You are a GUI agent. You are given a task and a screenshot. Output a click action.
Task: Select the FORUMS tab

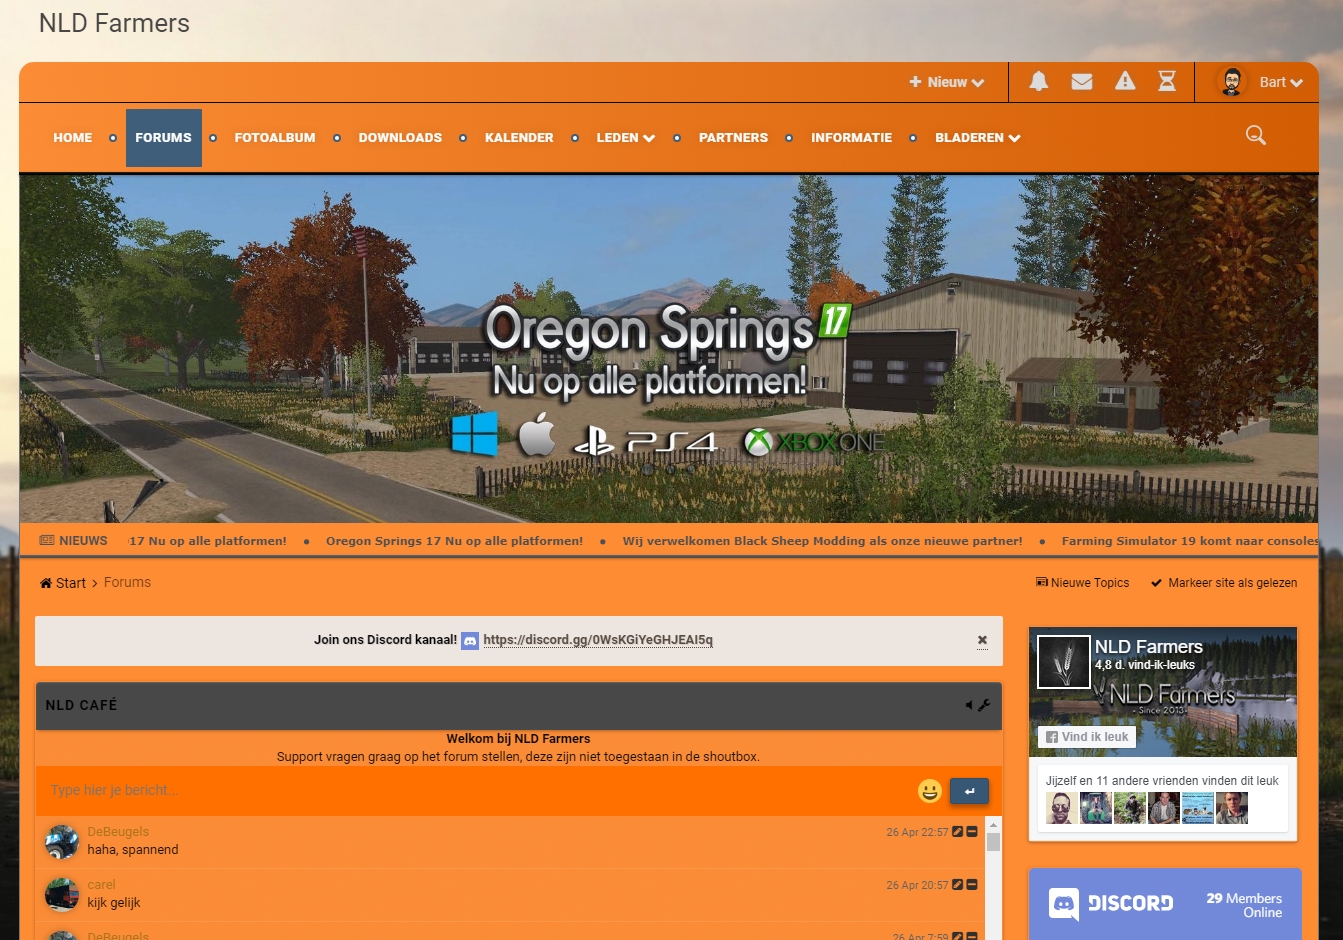(163, 138)
